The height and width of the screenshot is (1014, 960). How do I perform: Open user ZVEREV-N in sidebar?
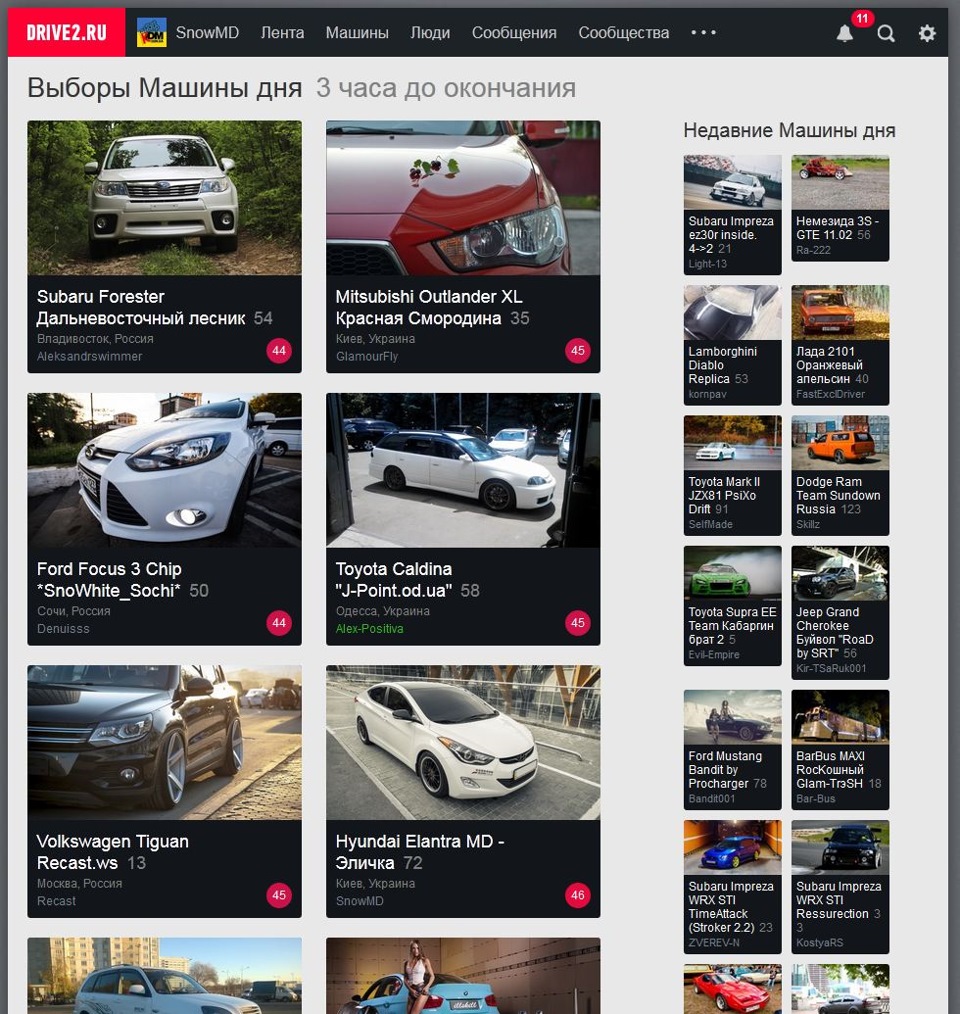[714, 943]
